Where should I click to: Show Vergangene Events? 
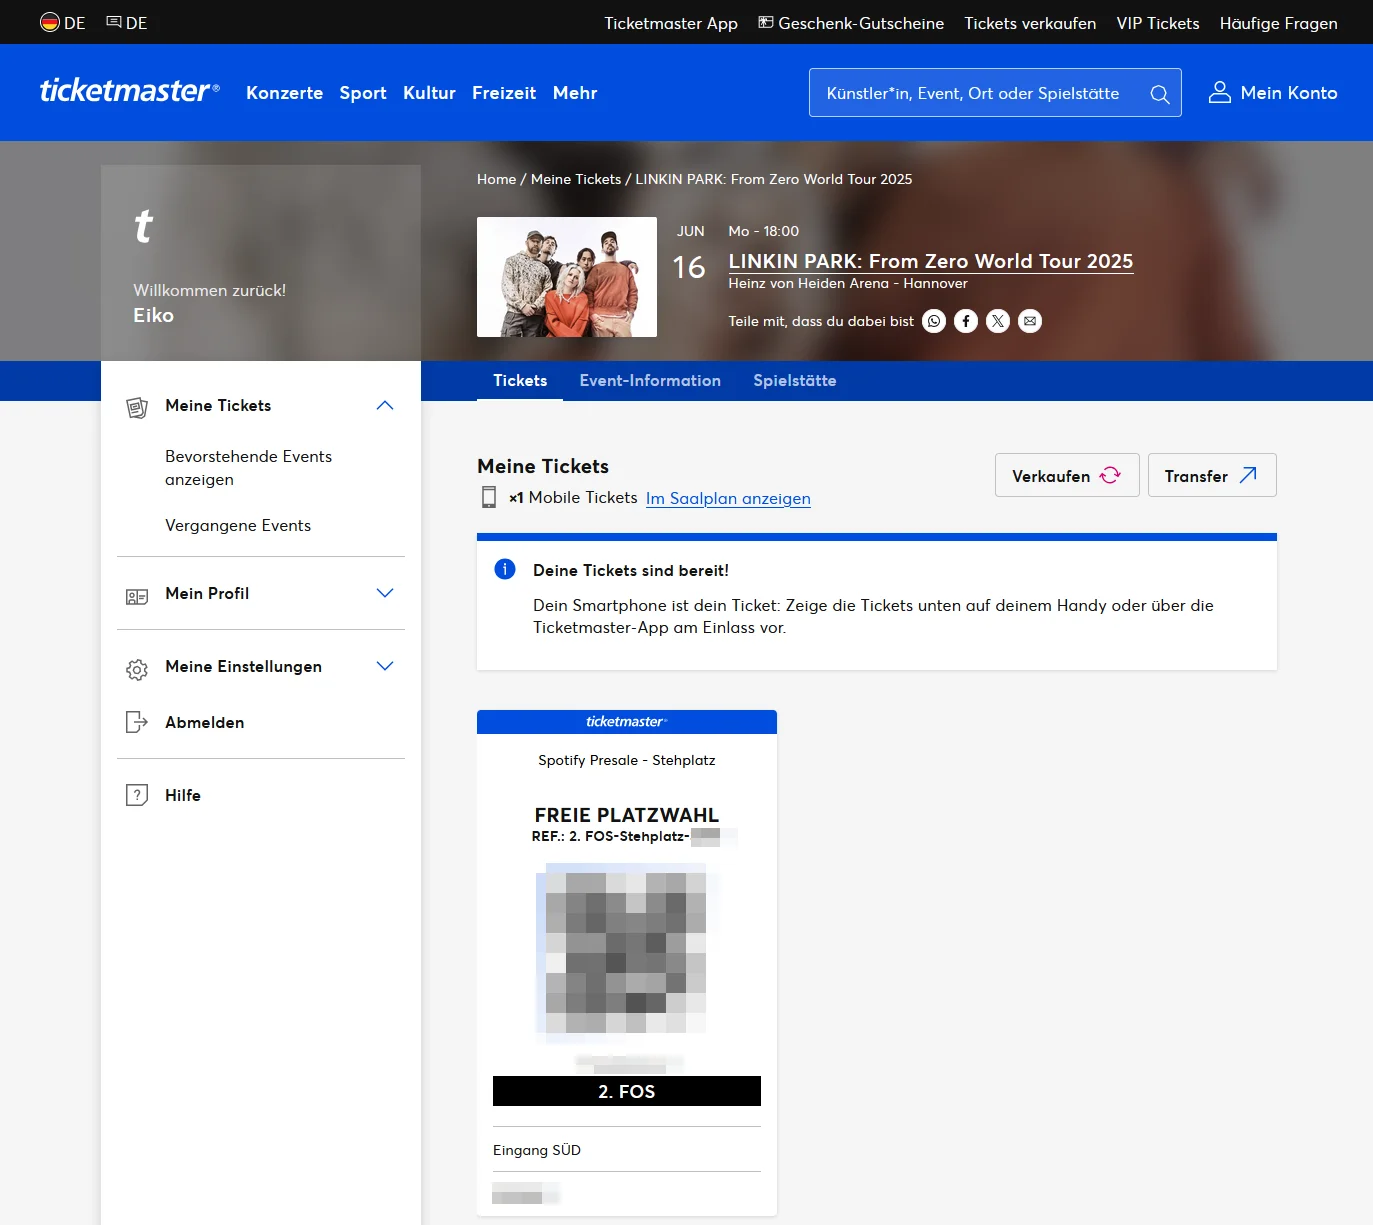pyautogui.click(x=238, y=526)
